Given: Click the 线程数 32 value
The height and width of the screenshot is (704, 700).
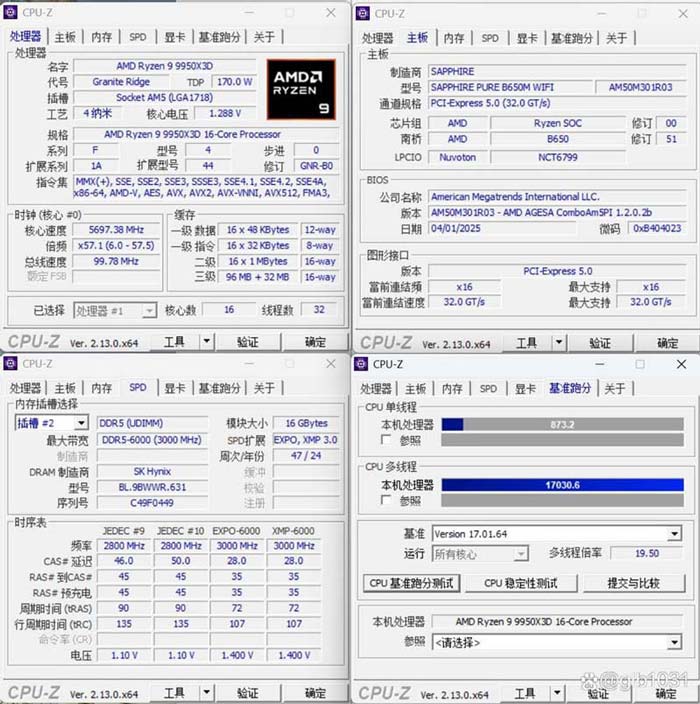Looking at the screenshot, I should pos(319,309).
